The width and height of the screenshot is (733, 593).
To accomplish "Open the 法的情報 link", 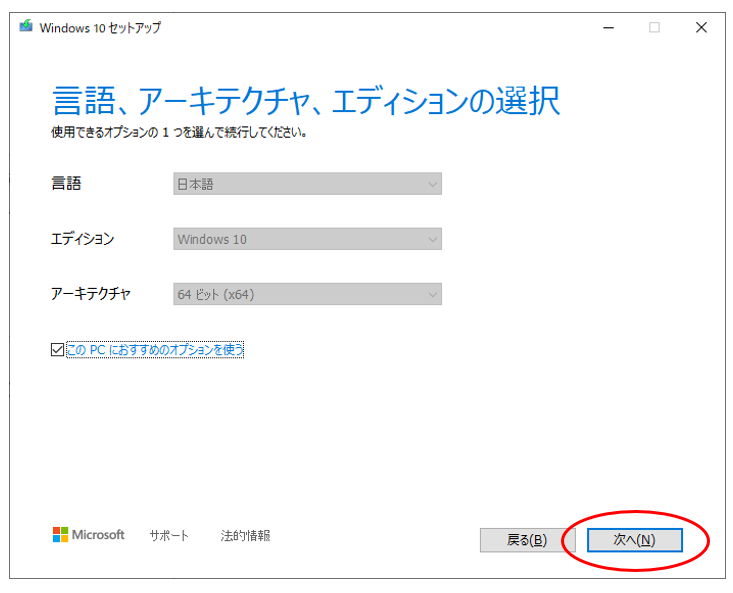I will (245, 535).
